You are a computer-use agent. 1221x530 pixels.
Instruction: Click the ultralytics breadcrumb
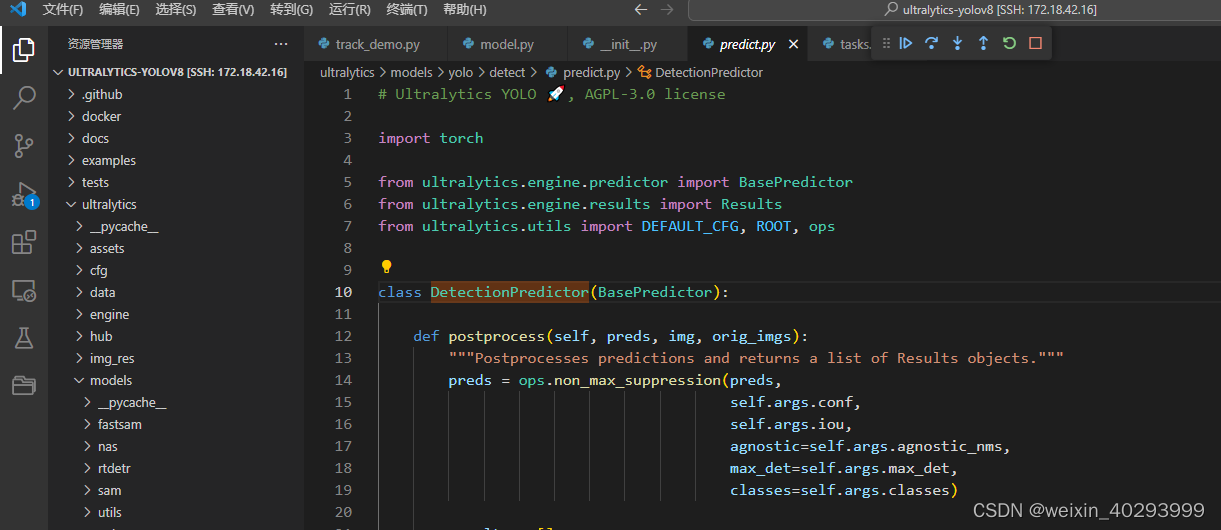tap(347, 72)
